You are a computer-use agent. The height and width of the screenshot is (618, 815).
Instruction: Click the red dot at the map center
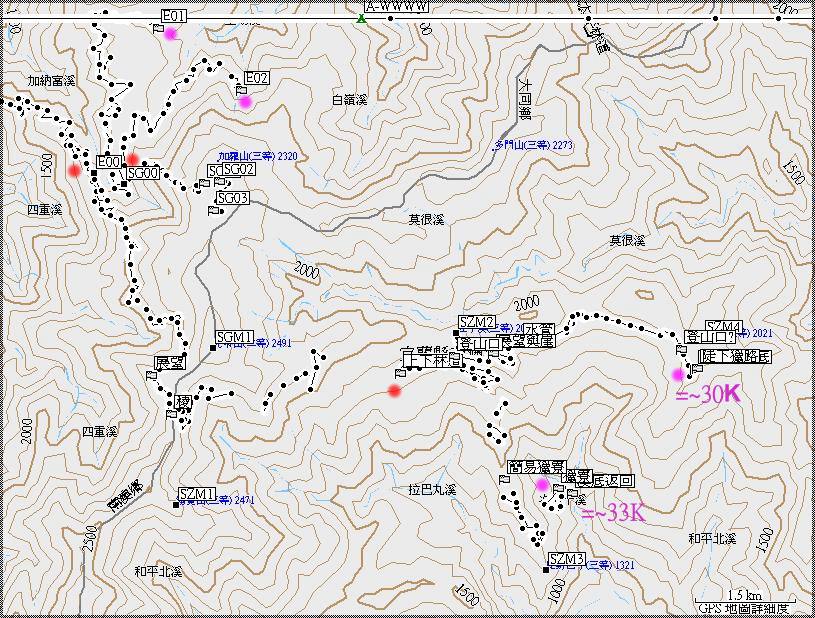pos(395,390)
